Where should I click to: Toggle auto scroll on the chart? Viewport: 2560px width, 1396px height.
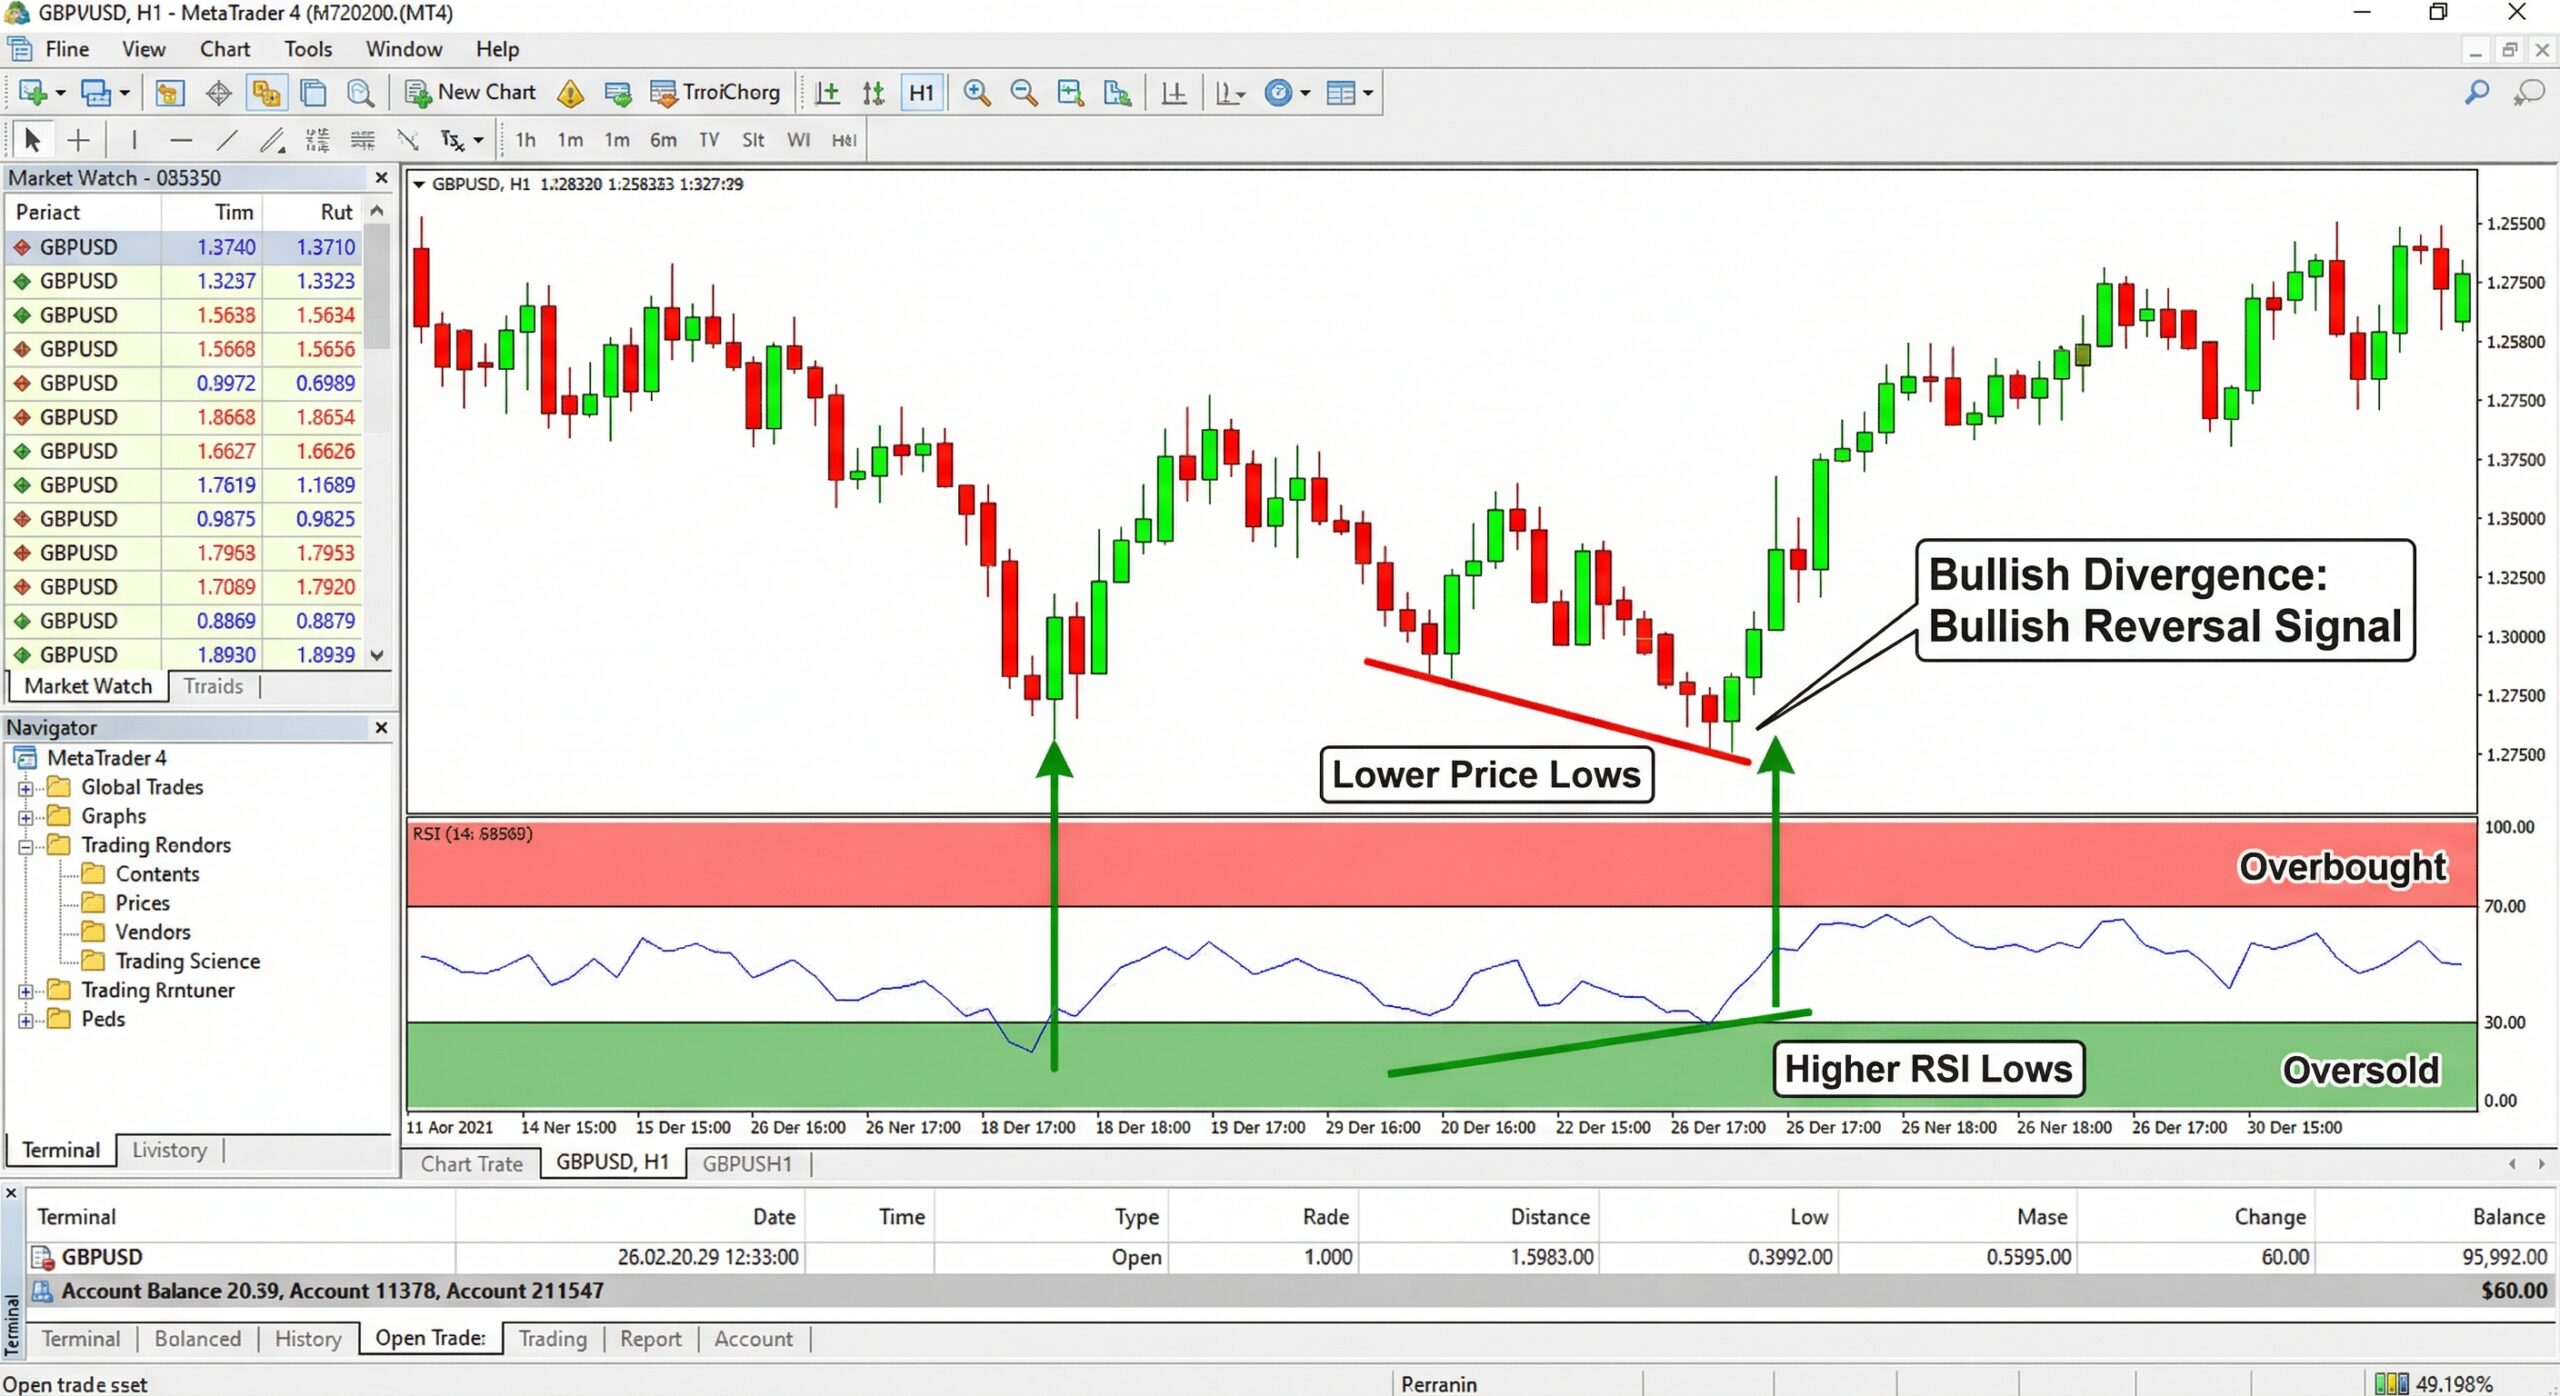point(1173,92)
